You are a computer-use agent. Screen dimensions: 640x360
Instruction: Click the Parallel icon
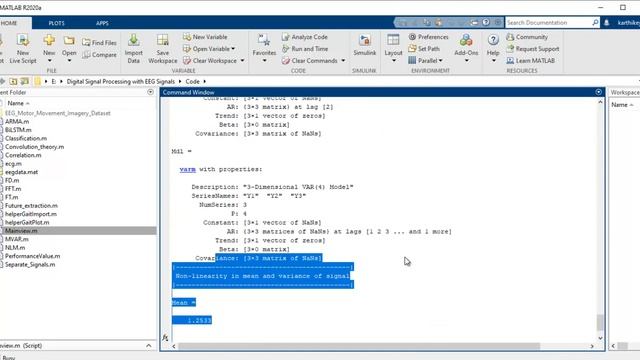(412, 60)
